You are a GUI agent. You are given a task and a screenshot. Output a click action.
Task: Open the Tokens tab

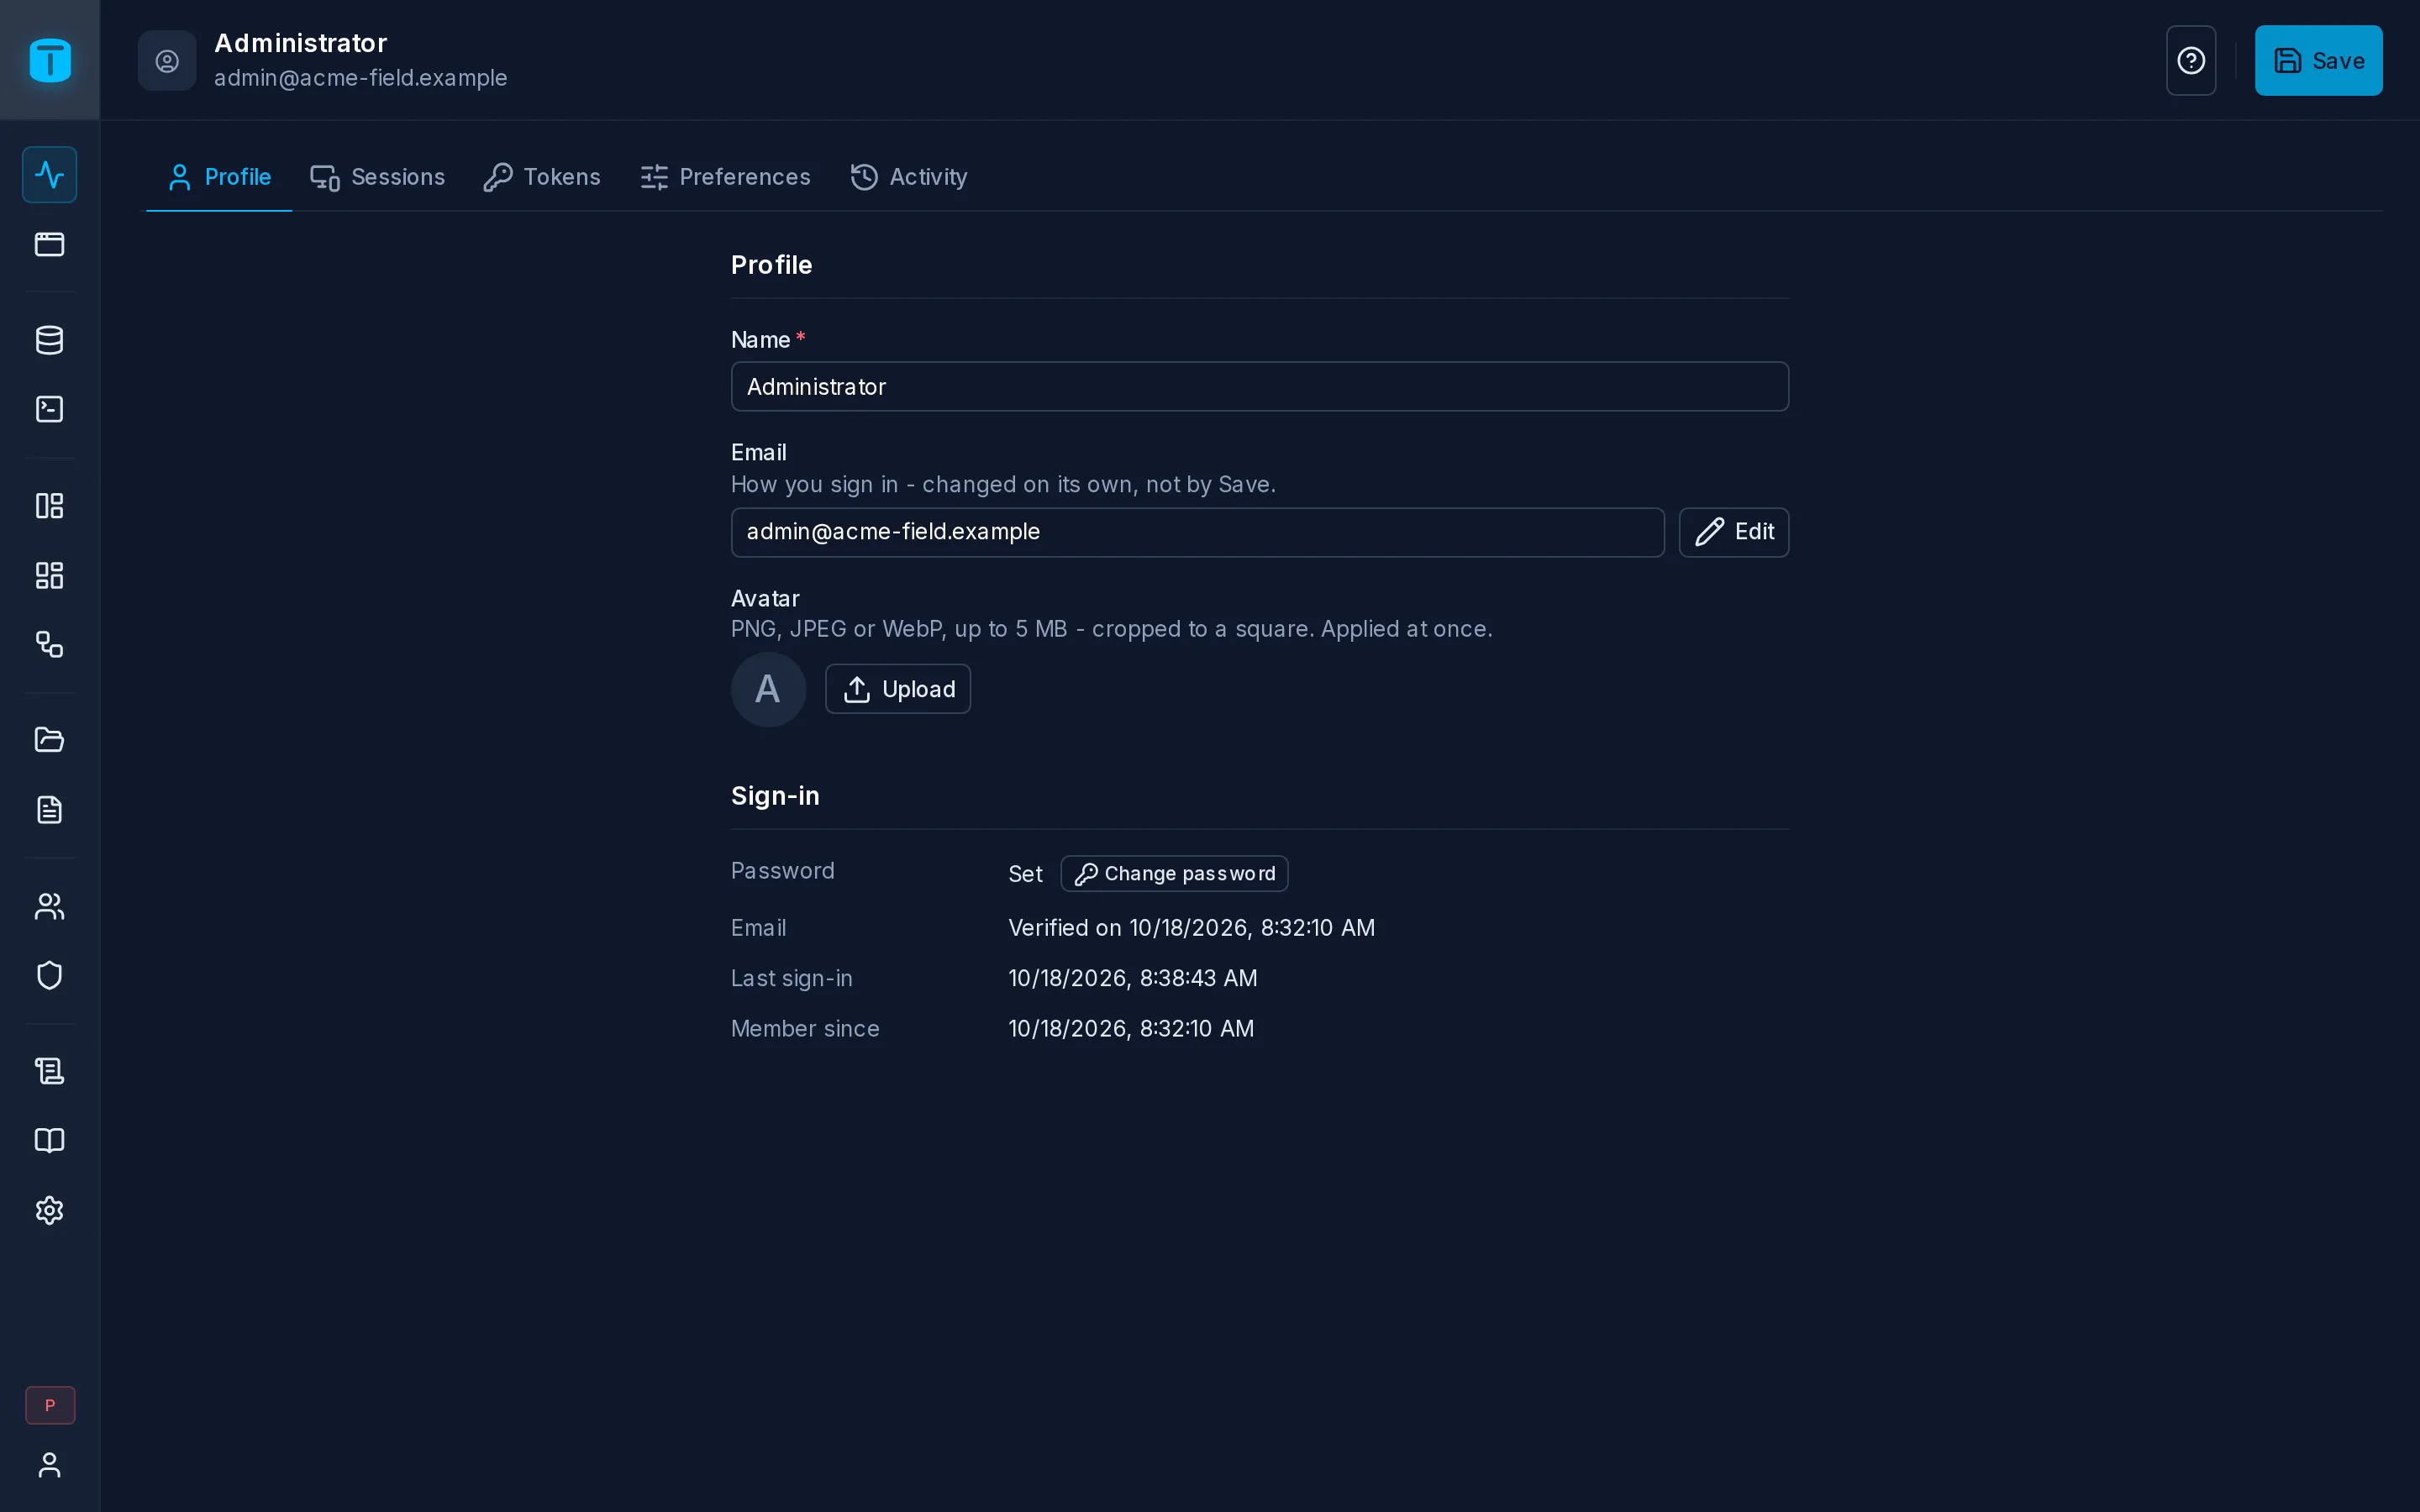point(542,177)
